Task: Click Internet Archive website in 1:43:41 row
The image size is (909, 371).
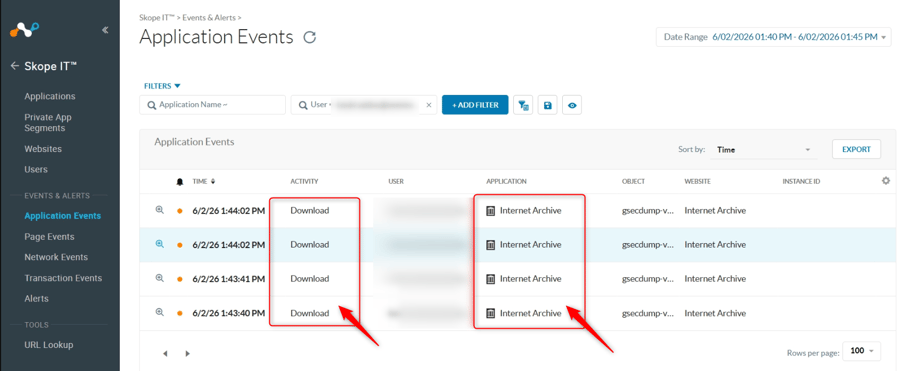Action: 715,279
